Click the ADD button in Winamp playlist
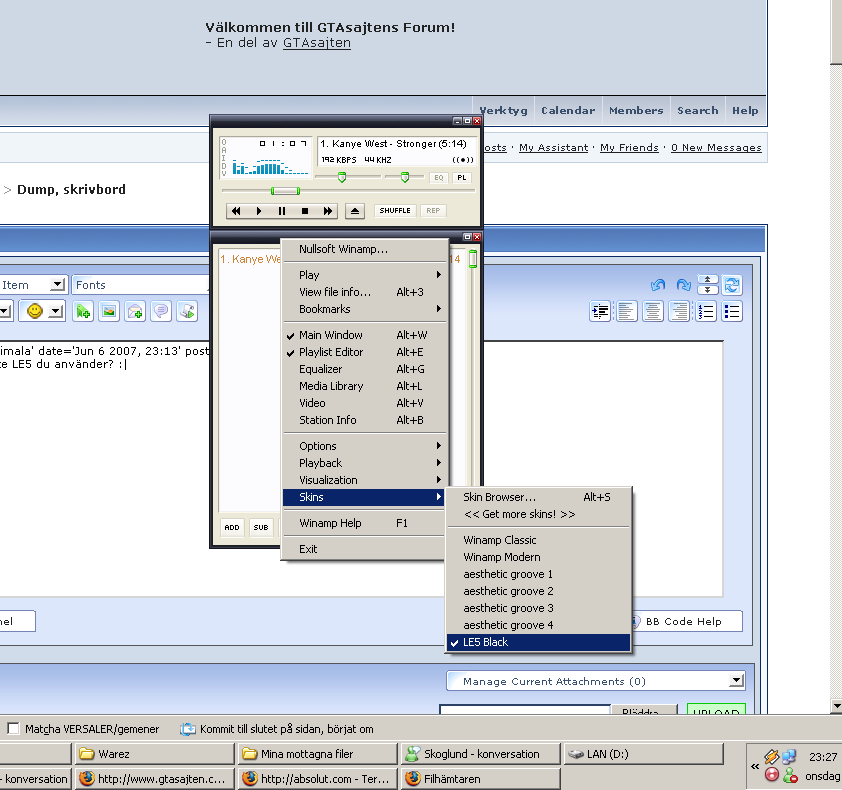Viewport: 842px width, 790px height. point(232,527)
